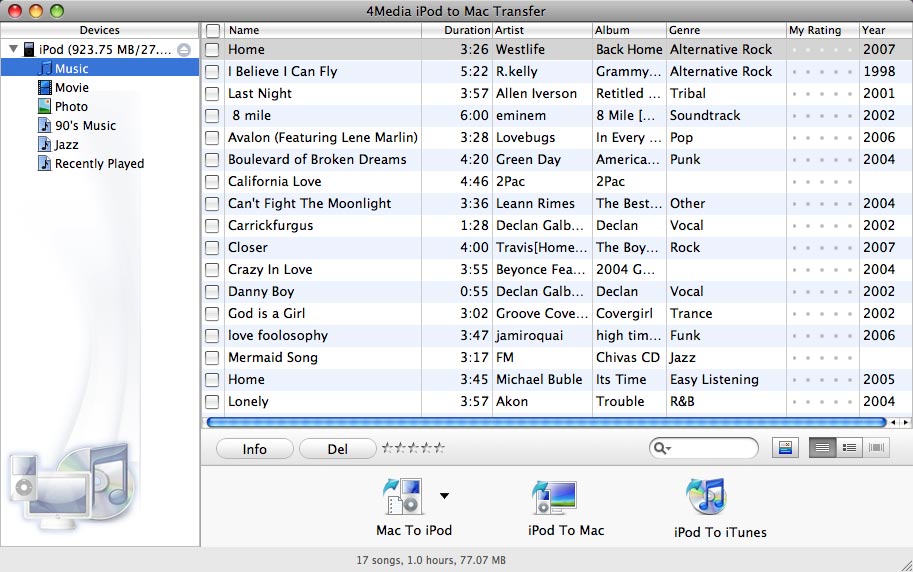Screen dimensions: 913x572
Task: Click the blue panel toggle icon beside search
Action: click(785, 448)
